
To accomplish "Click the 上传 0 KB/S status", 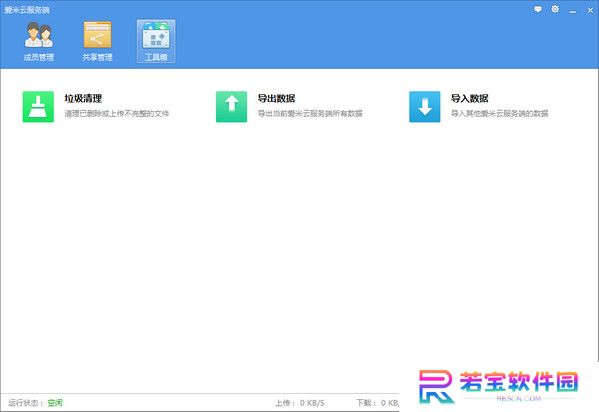I will [x=300, y=403].
